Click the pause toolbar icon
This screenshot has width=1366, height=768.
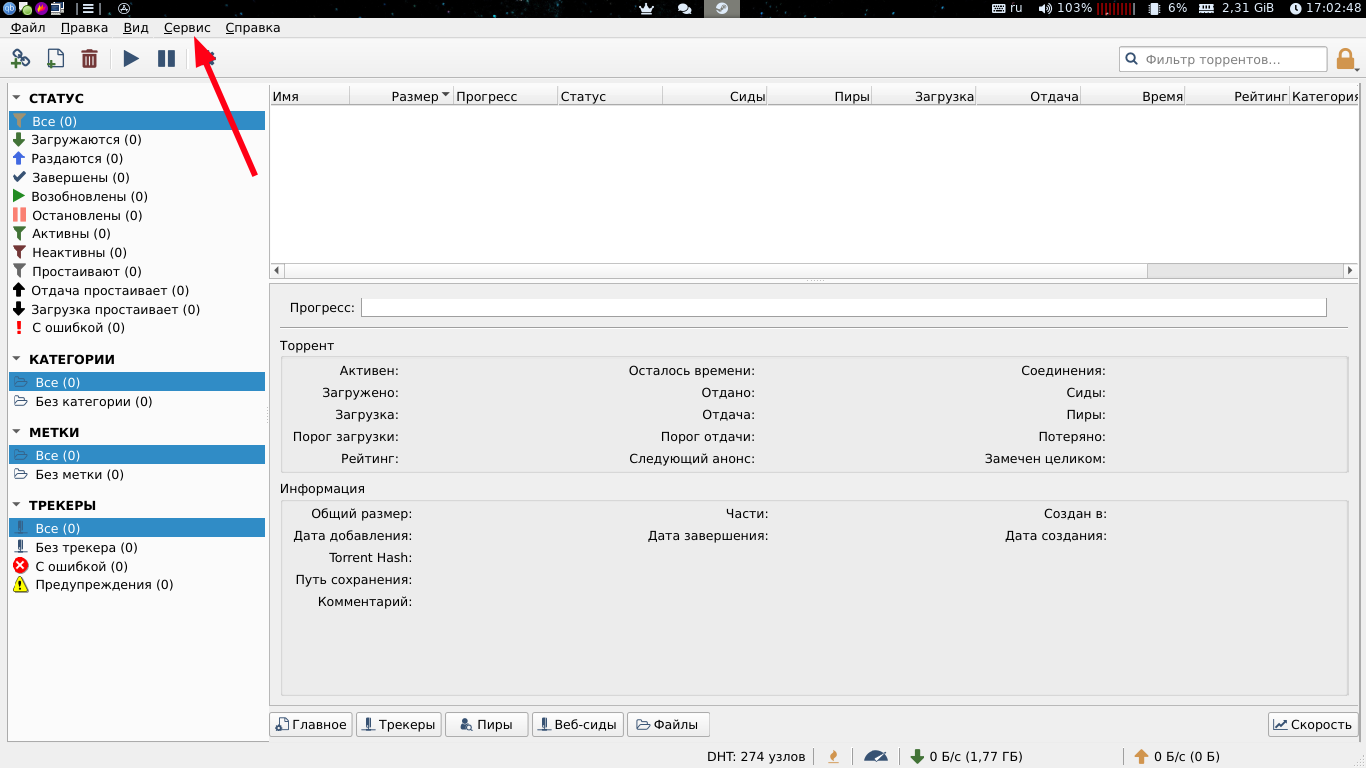[x=166, y=59]
